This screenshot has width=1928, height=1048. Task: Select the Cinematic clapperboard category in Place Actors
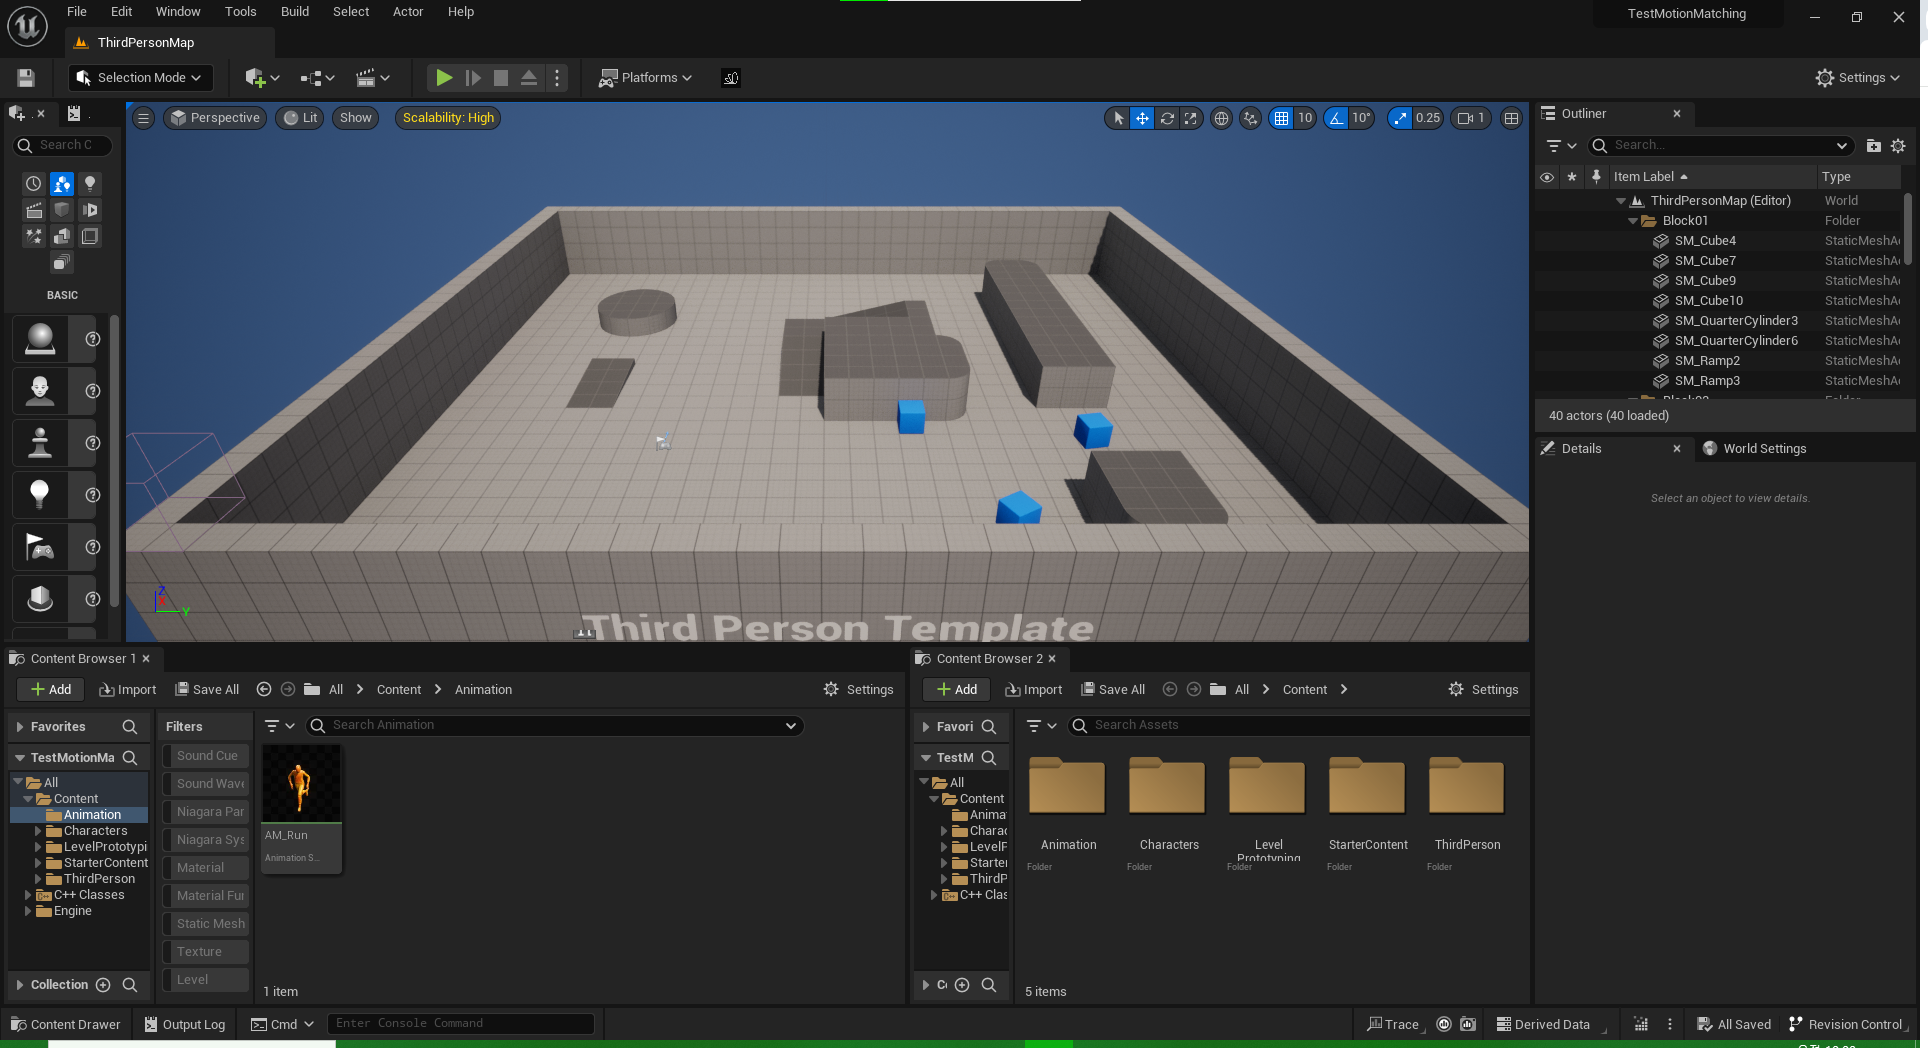(x=34, y=210)
